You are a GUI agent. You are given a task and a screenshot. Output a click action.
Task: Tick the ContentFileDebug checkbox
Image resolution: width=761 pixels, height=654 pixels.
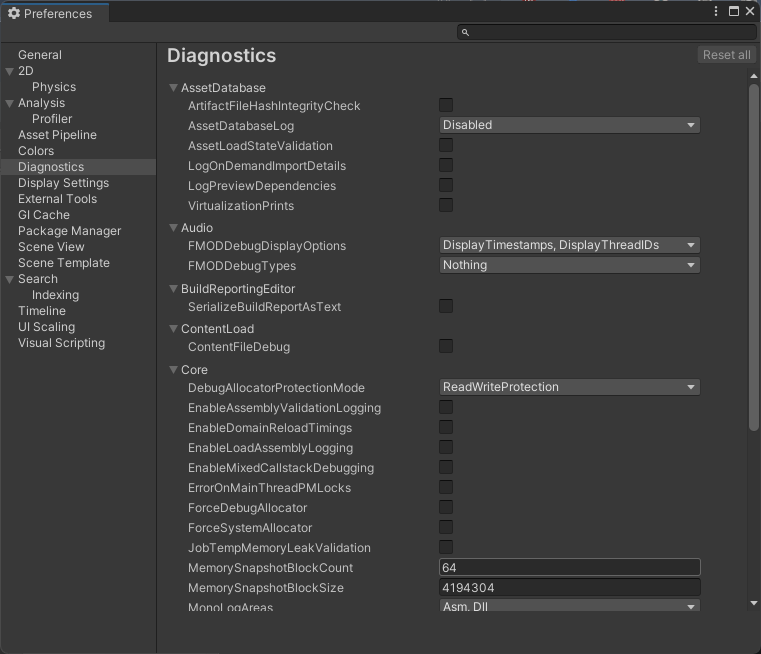(x=446, y=346)
